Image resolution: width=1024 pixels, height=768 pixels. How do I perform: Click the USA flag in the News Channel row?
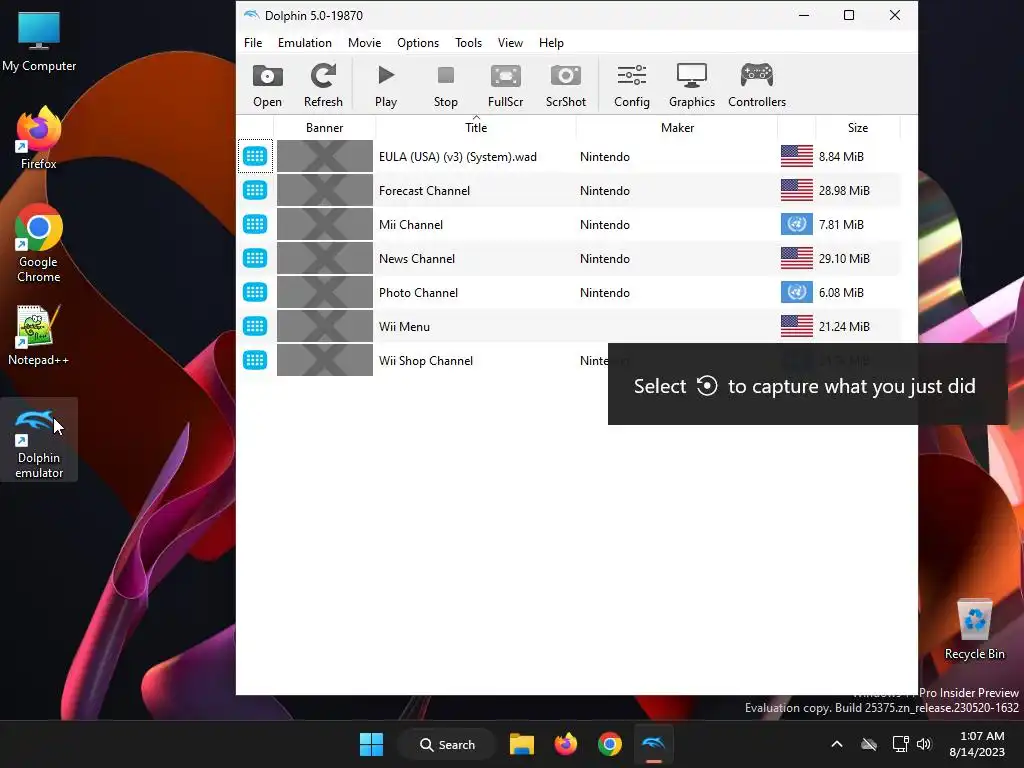coord(797,258)
